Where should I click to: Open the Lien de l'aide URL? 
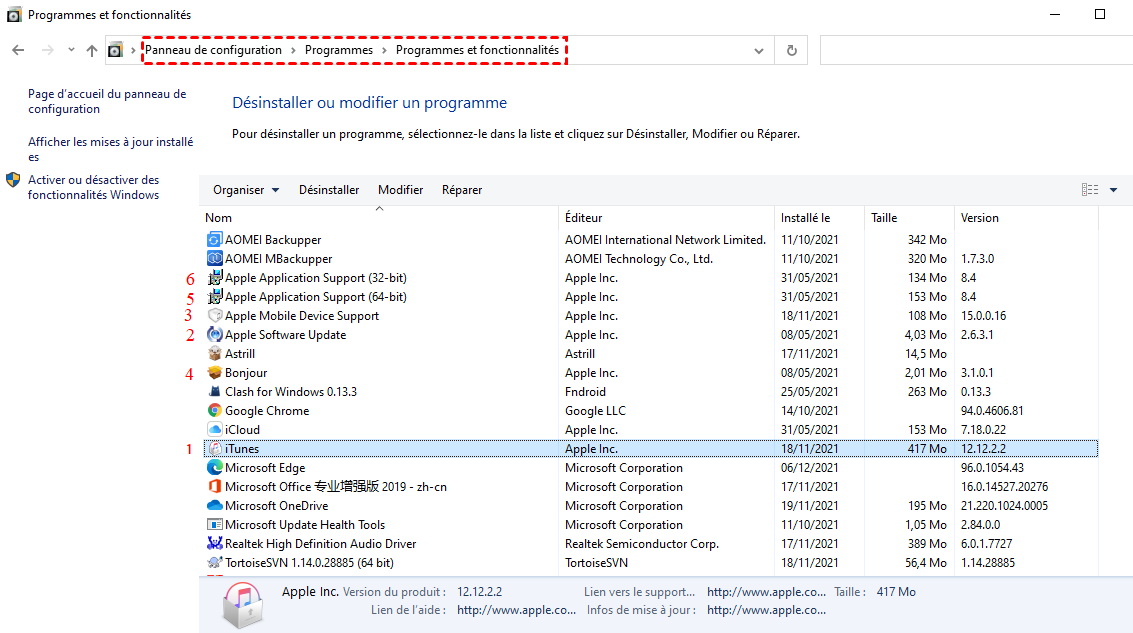(x=516, y=610)
